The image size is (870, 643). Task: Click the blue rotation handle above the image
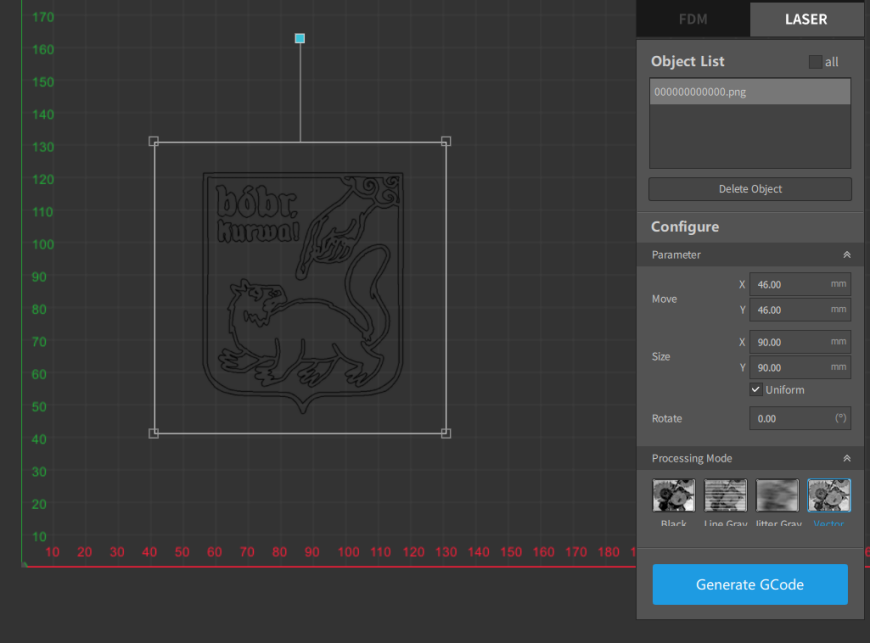(300, 39)
